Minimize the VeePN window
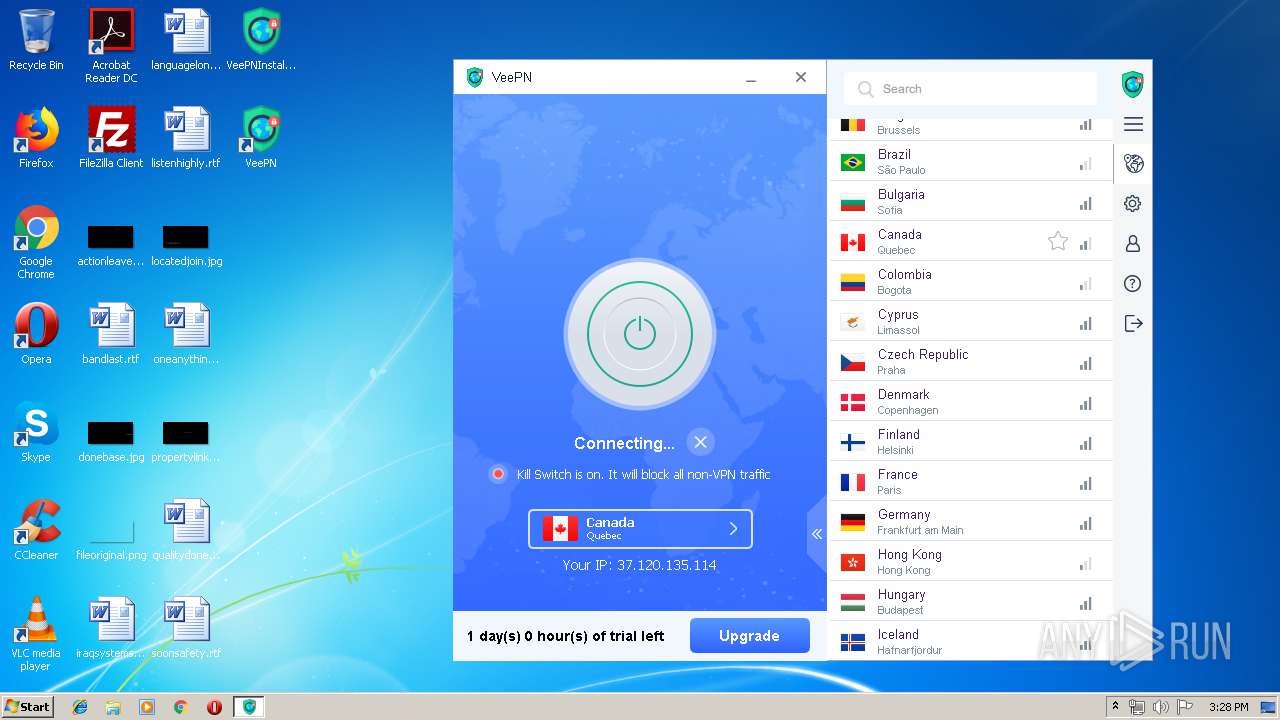 click(751, 78)
